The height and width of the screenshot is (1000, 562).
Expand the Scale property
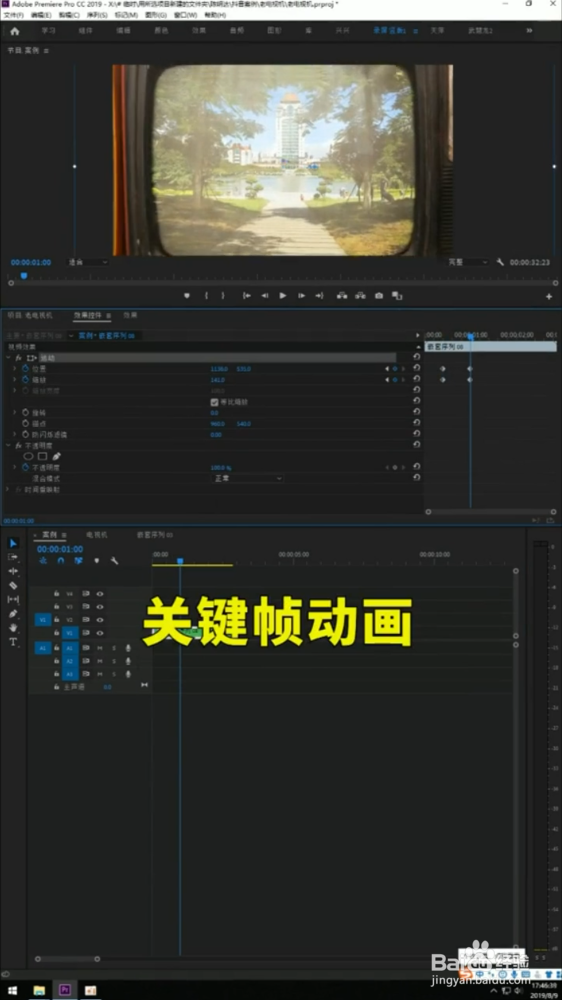15,379
